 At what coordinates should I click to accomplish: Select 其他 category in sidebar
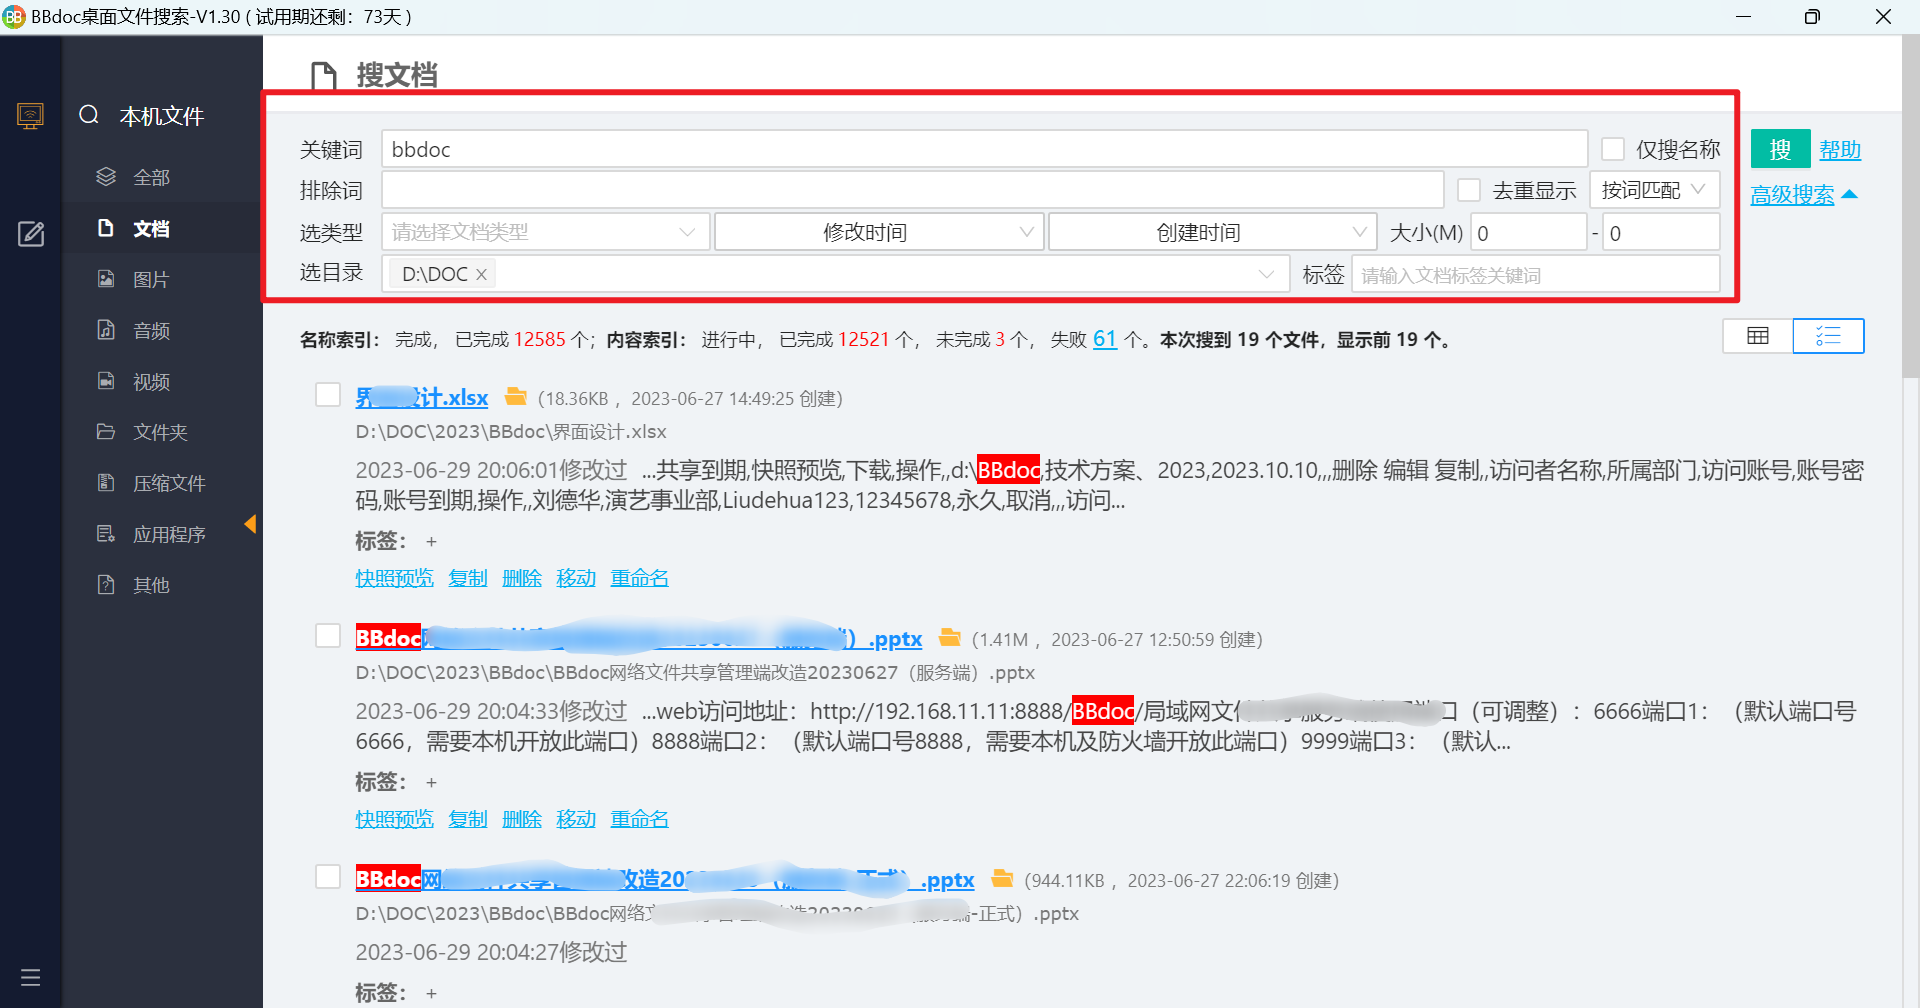click(x=152, y=585)
